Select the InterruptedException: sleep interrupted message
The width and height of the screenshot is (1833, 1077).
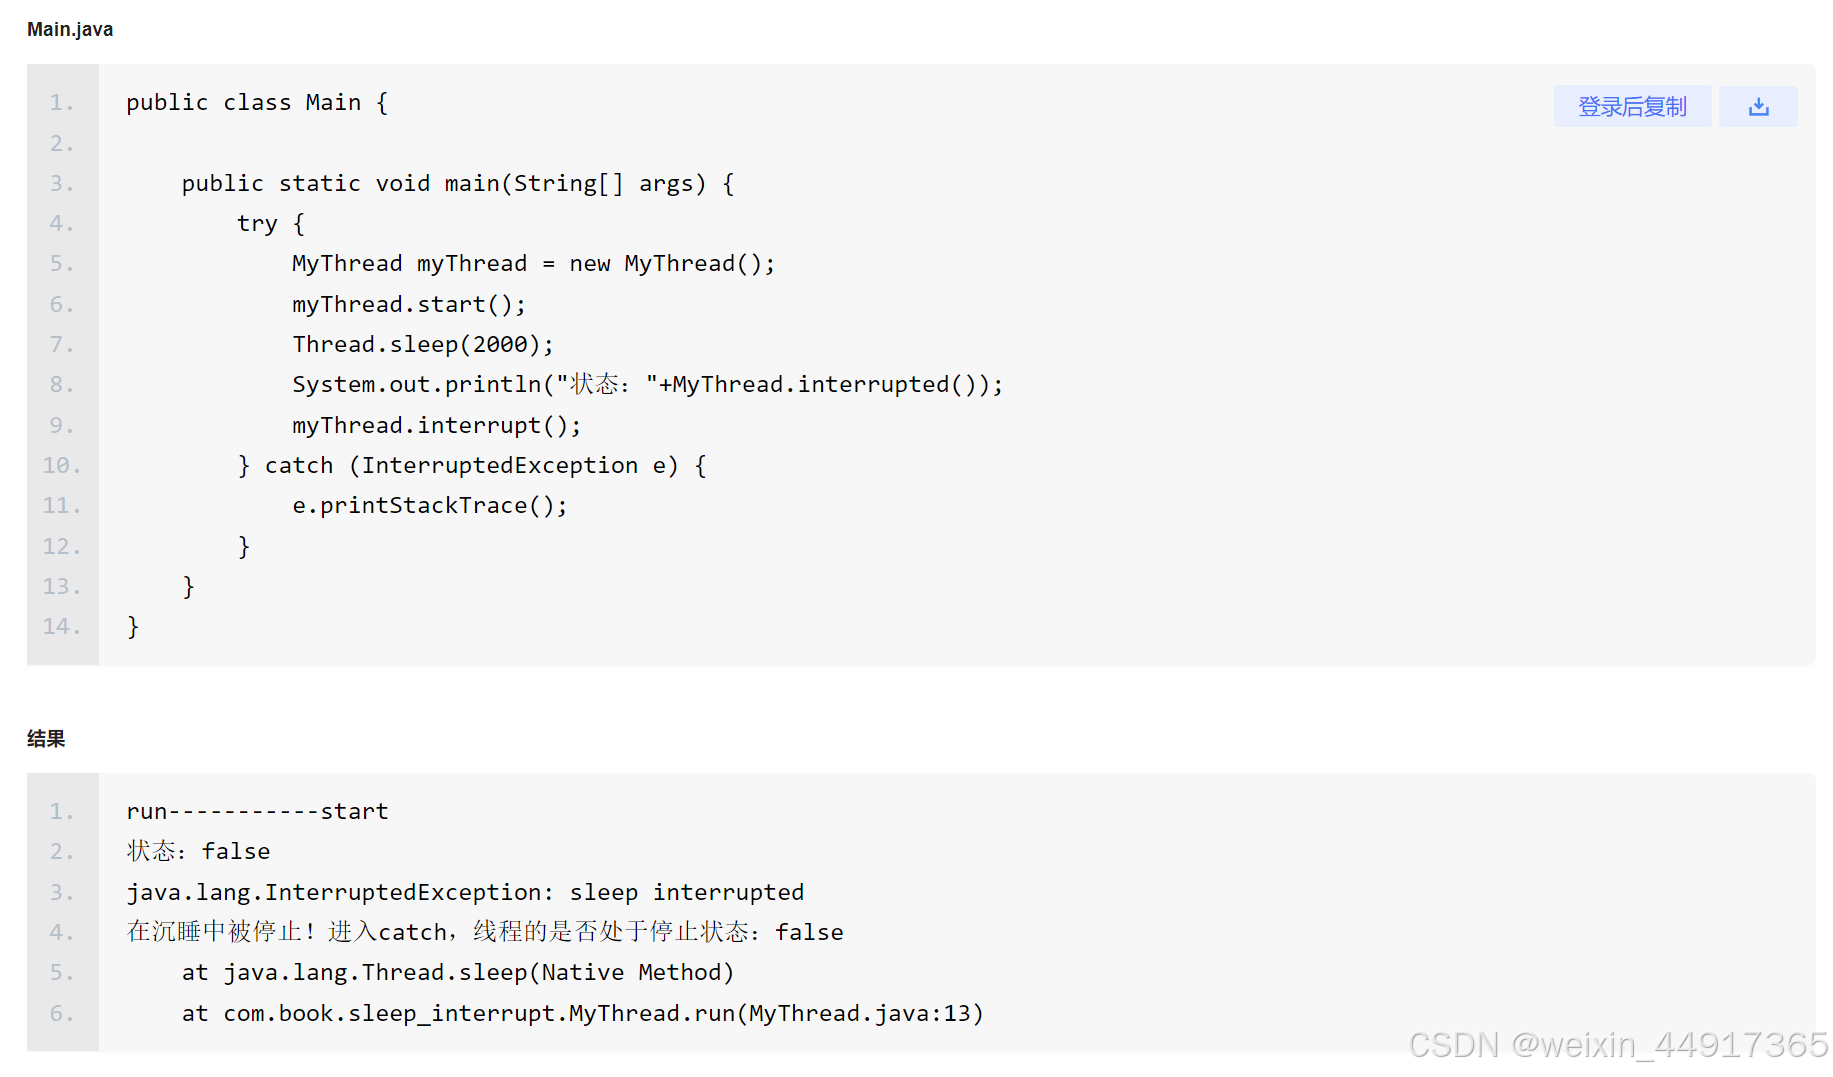(464, 891)
